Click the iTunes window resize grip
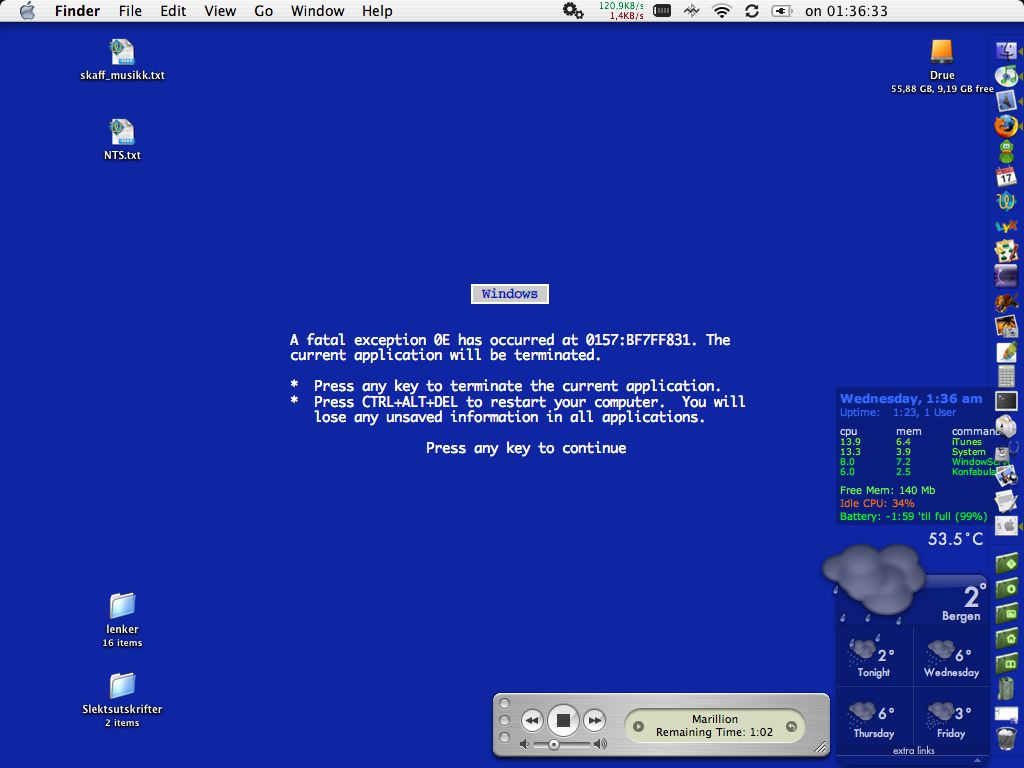Image resolution: width=1024 pixels, height=768 pixels. pyautogui.click(x=820, y=747)
